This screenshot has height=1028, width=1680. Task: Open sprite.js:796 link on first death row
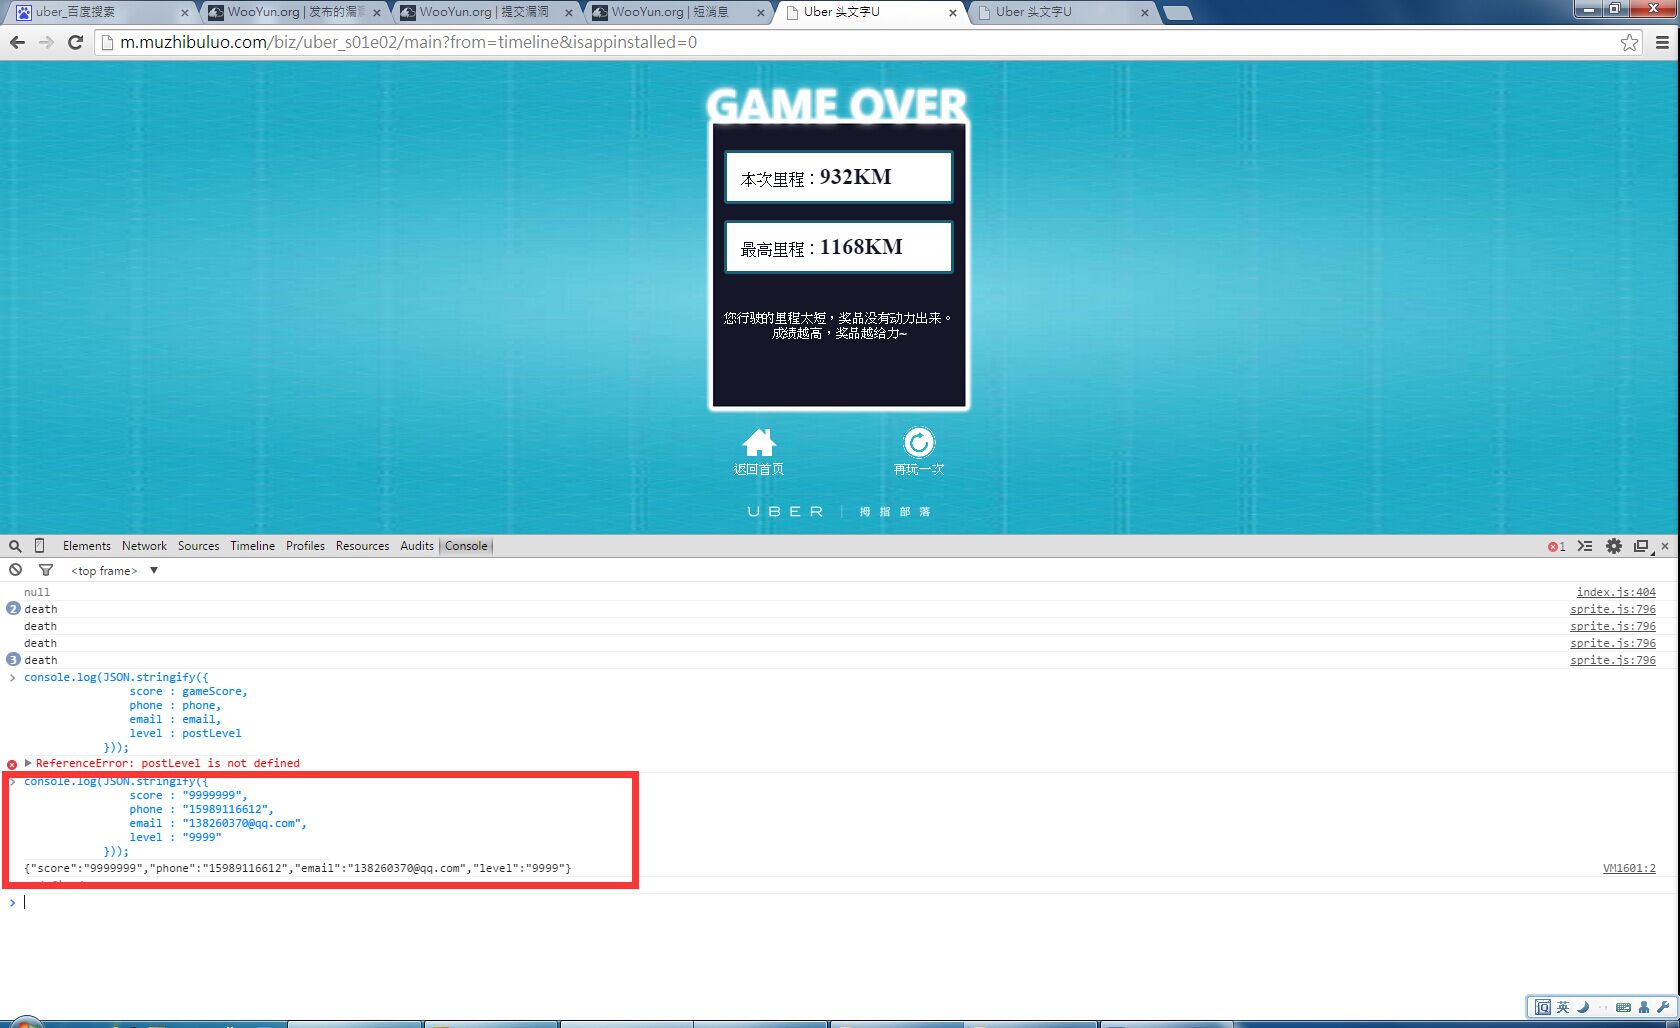coord(1613,609)
